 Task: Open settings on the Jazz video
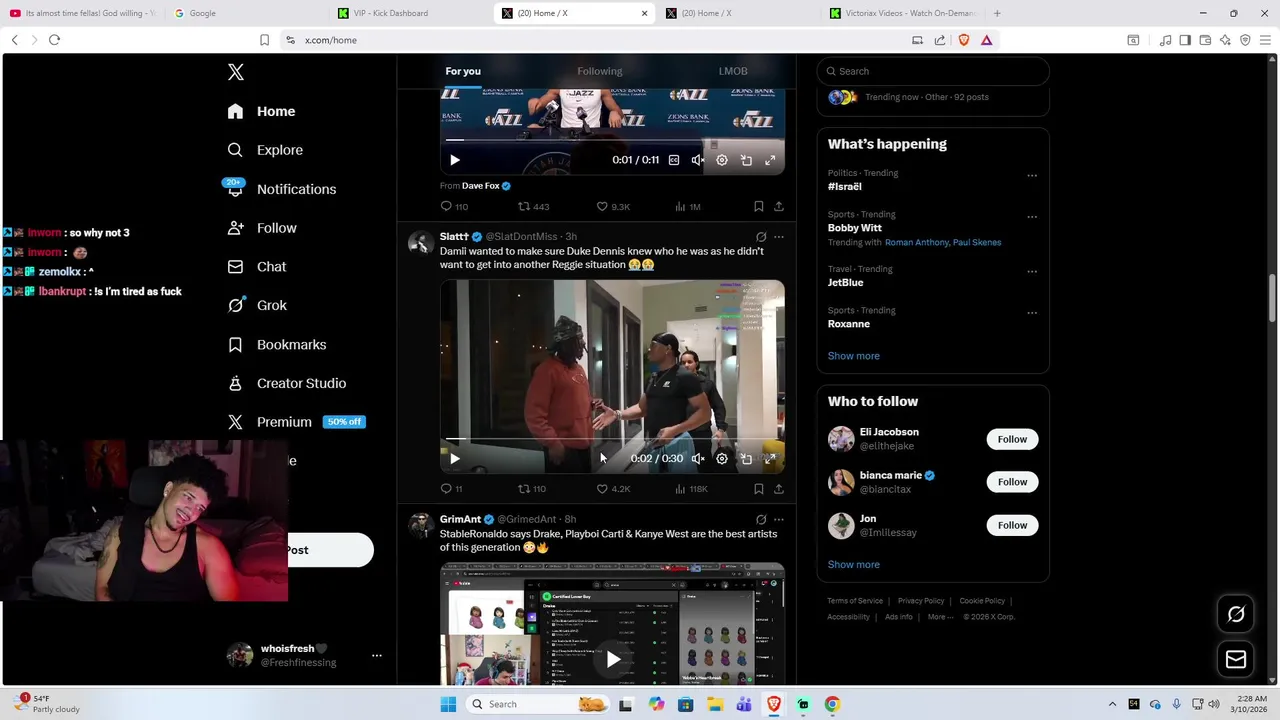[x=722, y=160]
